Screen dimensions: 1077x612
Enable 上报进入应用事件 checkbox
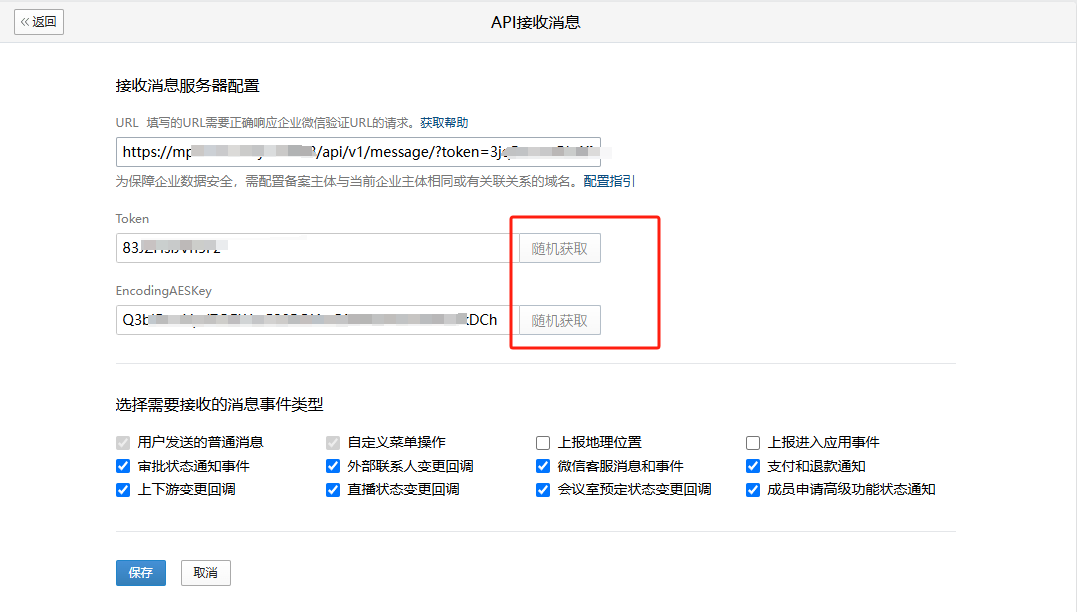coord(753,443)
